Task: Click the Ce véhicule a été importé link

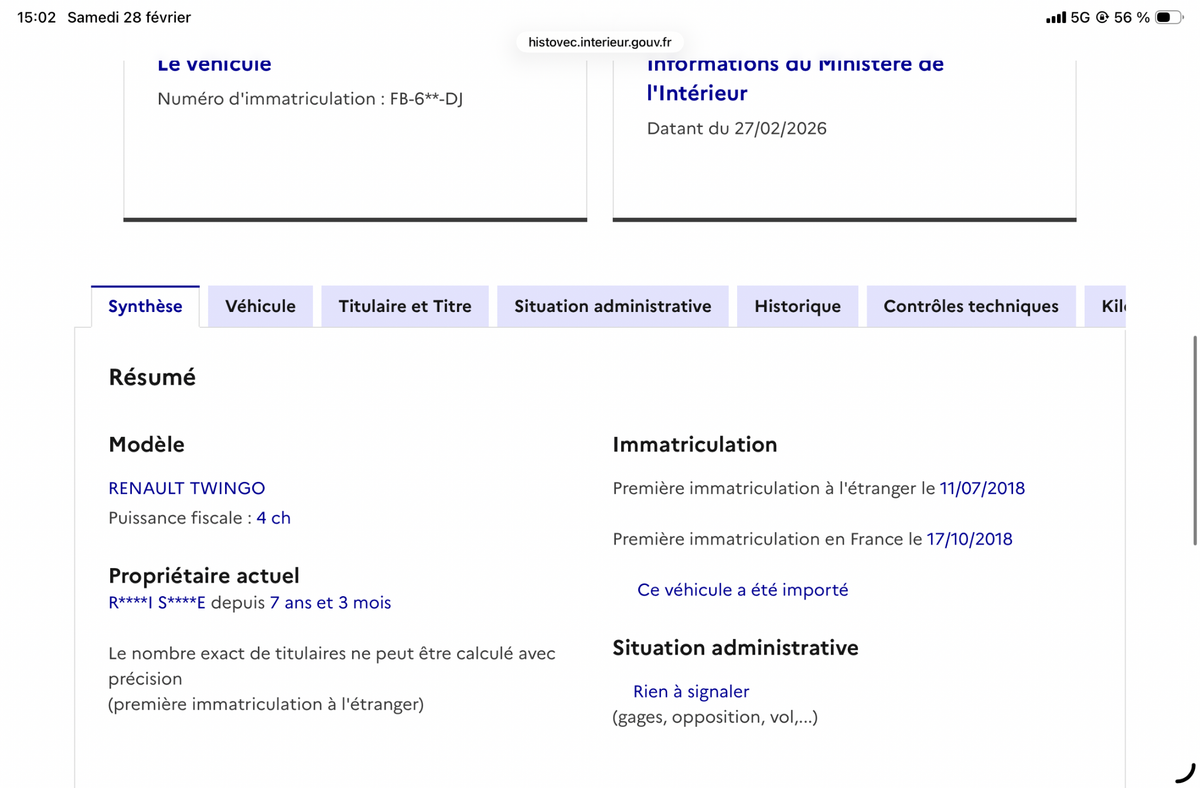Action: pyautogui.click(x=743, y=589)
